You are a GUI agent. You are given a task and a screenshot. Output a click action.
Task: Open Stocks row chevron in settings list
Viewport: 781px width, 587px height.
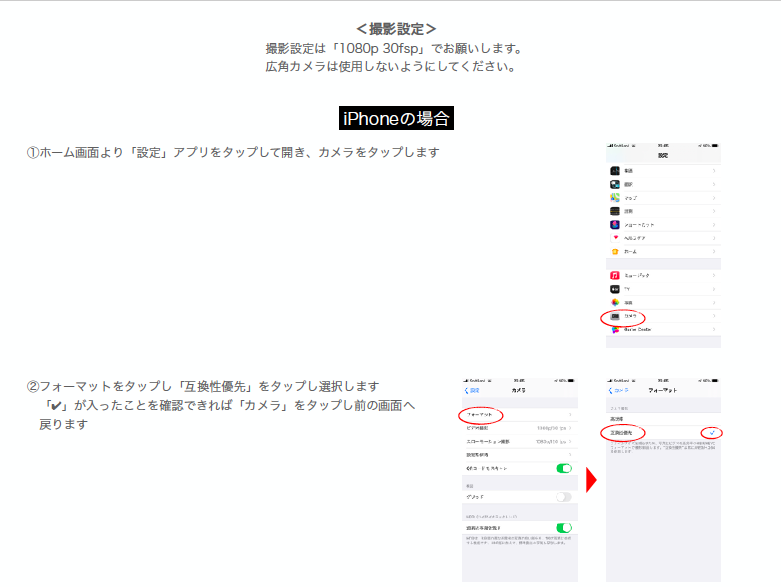point(714,171)
